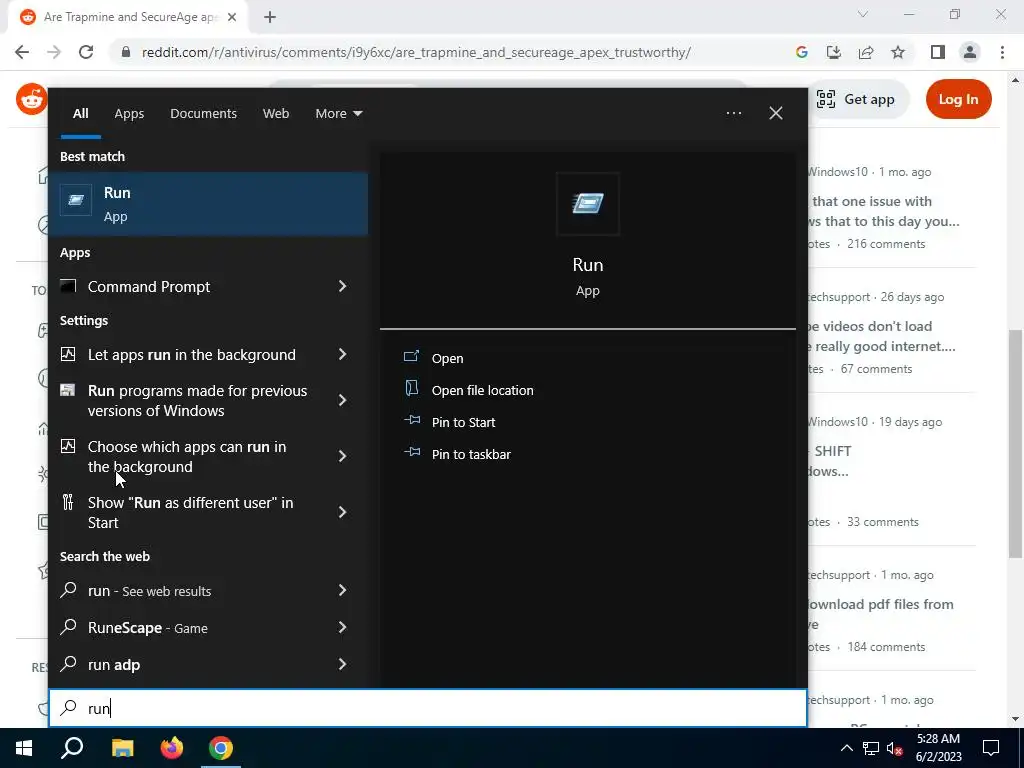Click the Chrome address bar URL
This screenshot has width=1024, height=768.
[416, 52]
